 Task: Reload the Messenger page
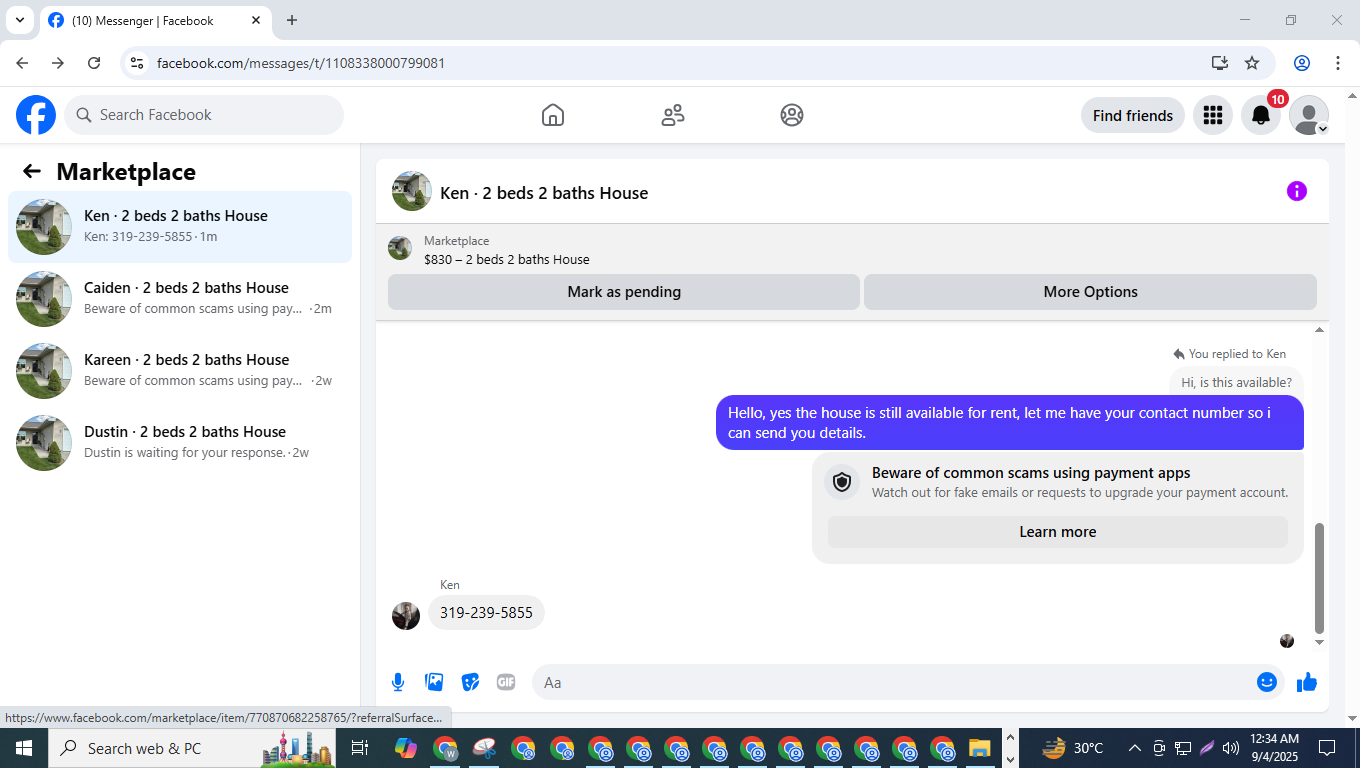94,63
